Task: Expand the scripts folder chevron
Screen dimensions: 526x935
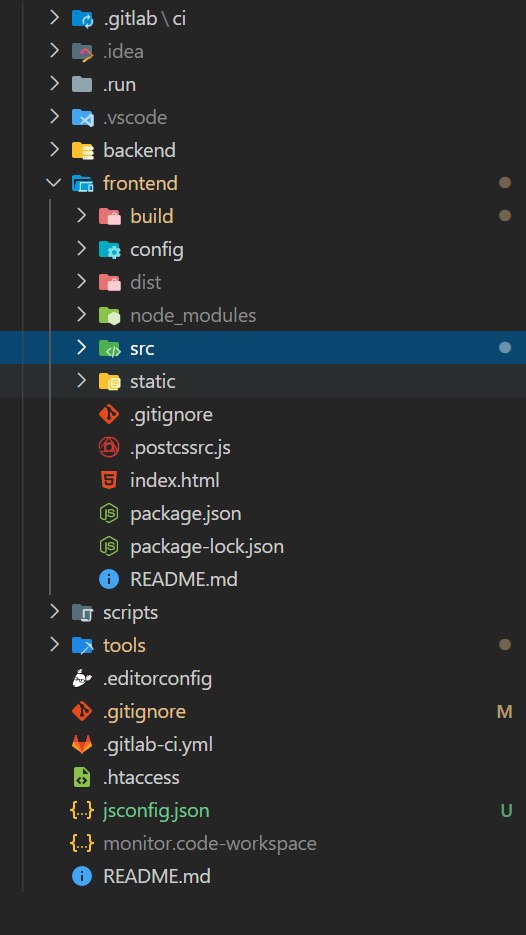Action: pos(54,611)
